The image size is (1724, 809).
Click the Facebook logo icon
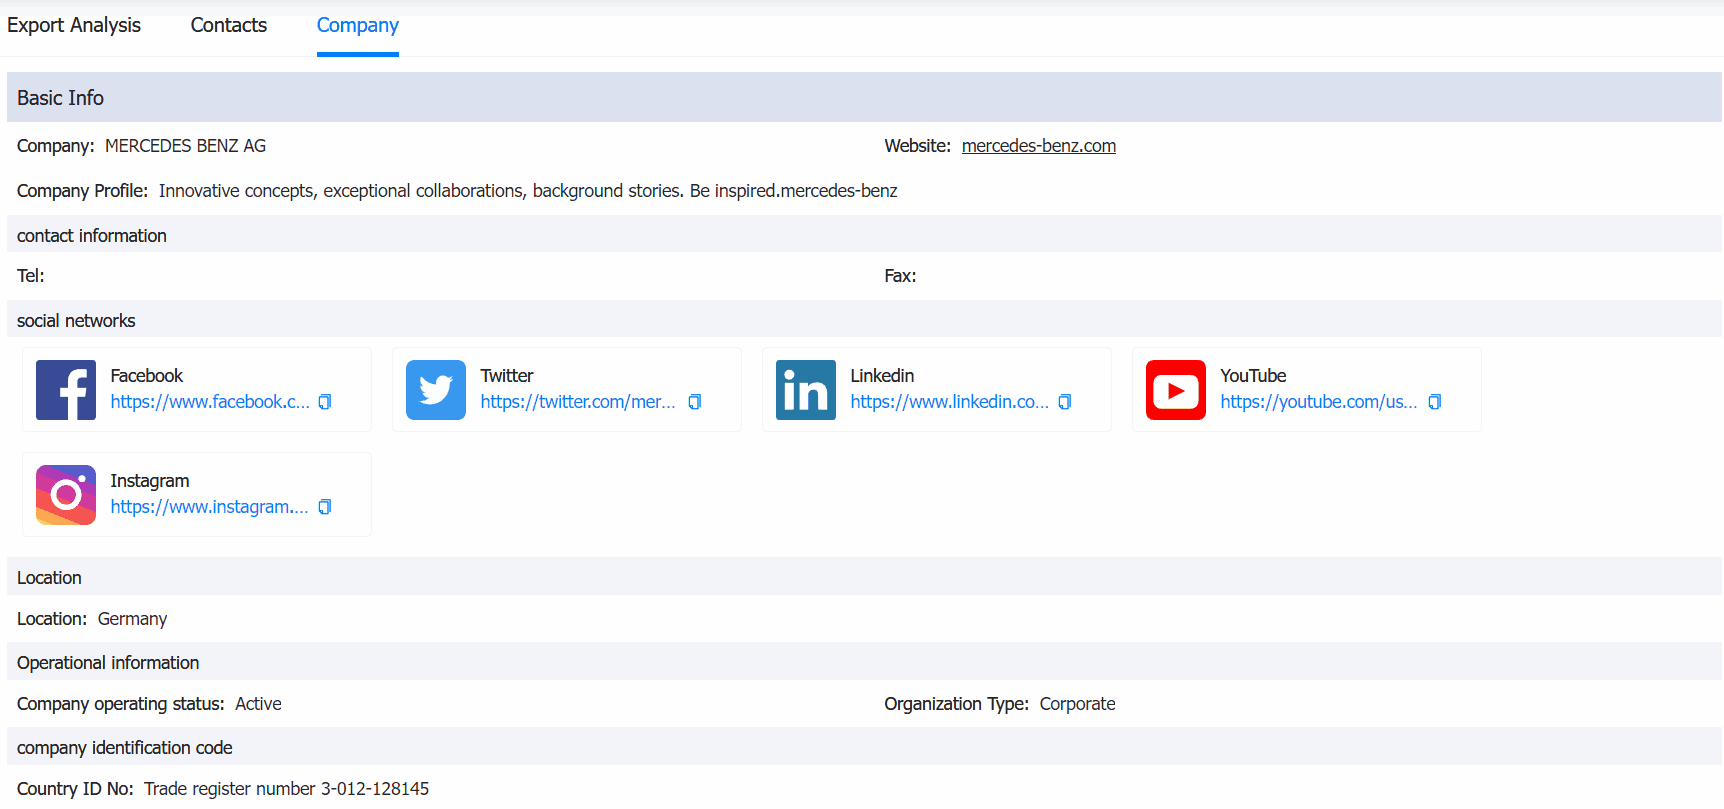point(66,390)
